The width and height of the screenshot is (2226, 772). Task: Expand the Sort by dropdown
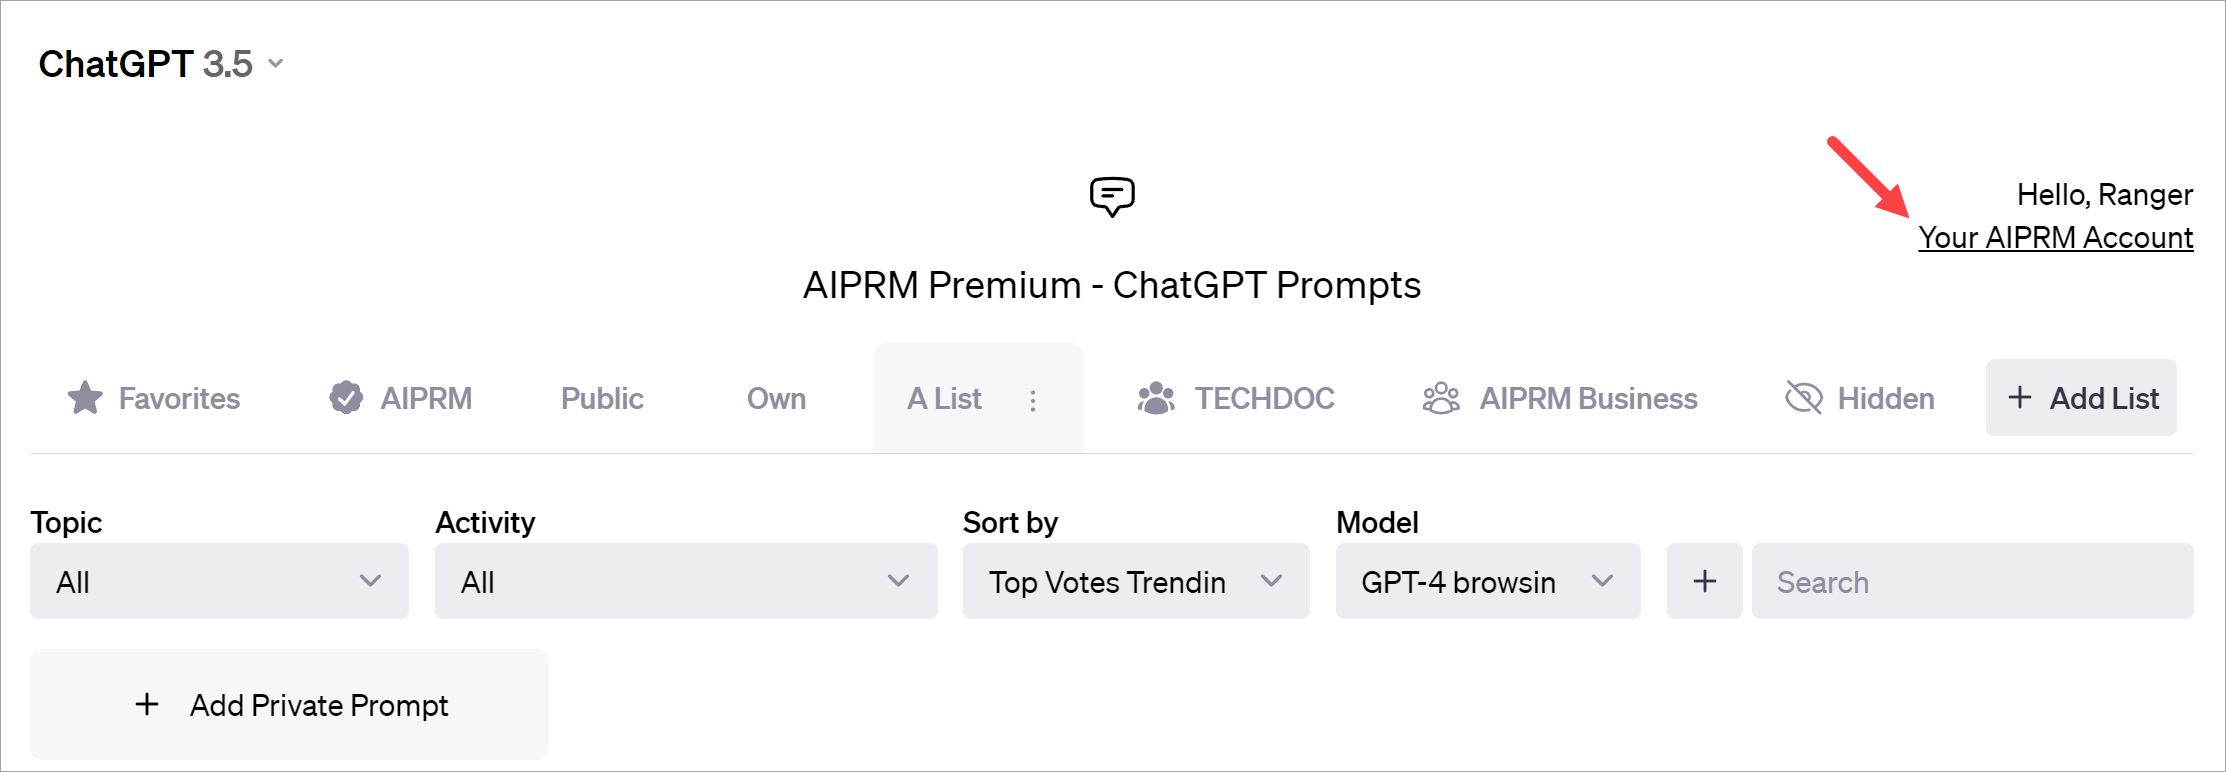(1136, 581)
